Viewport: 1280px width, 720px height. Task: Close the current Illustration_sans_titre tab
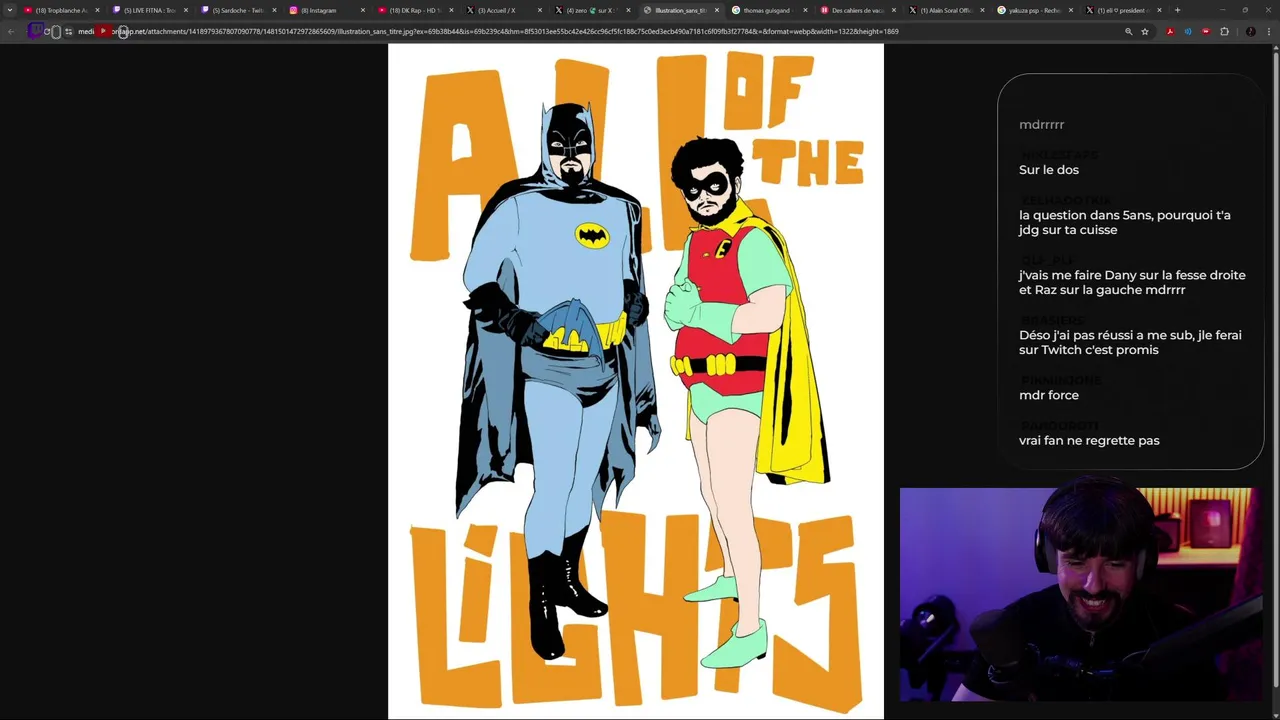716,10
